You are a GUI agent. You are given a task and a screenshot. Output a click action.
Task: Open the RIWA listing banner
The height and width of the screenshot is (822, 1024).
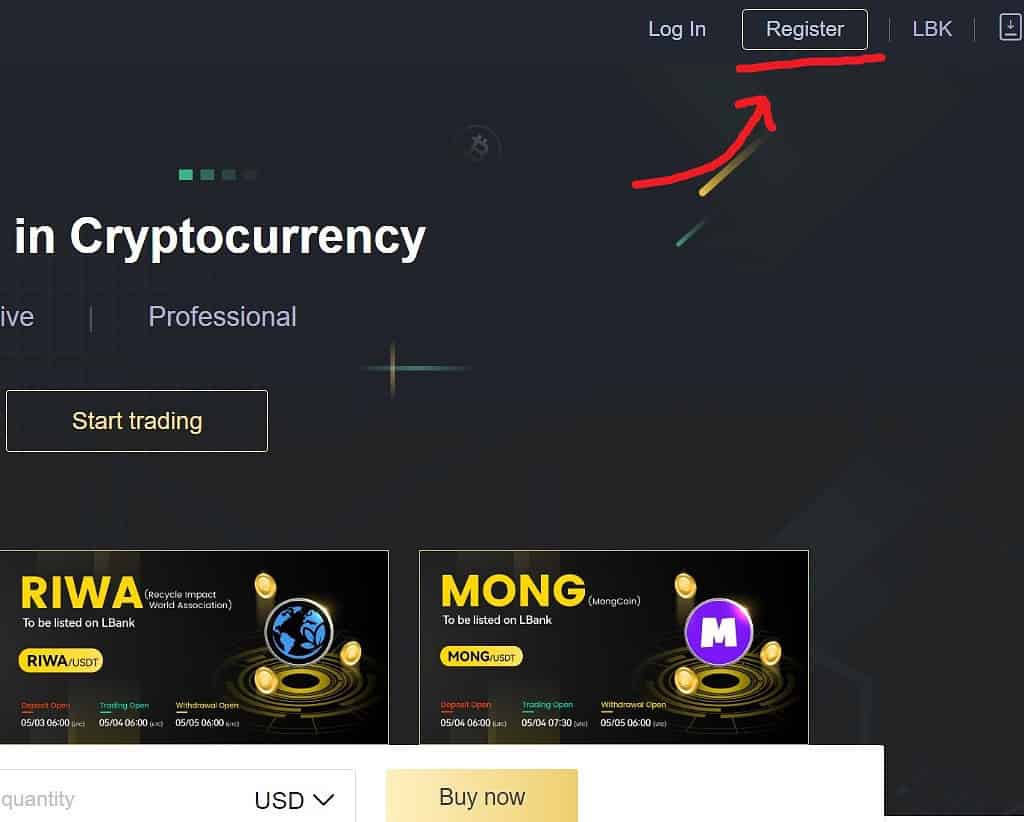194,647
